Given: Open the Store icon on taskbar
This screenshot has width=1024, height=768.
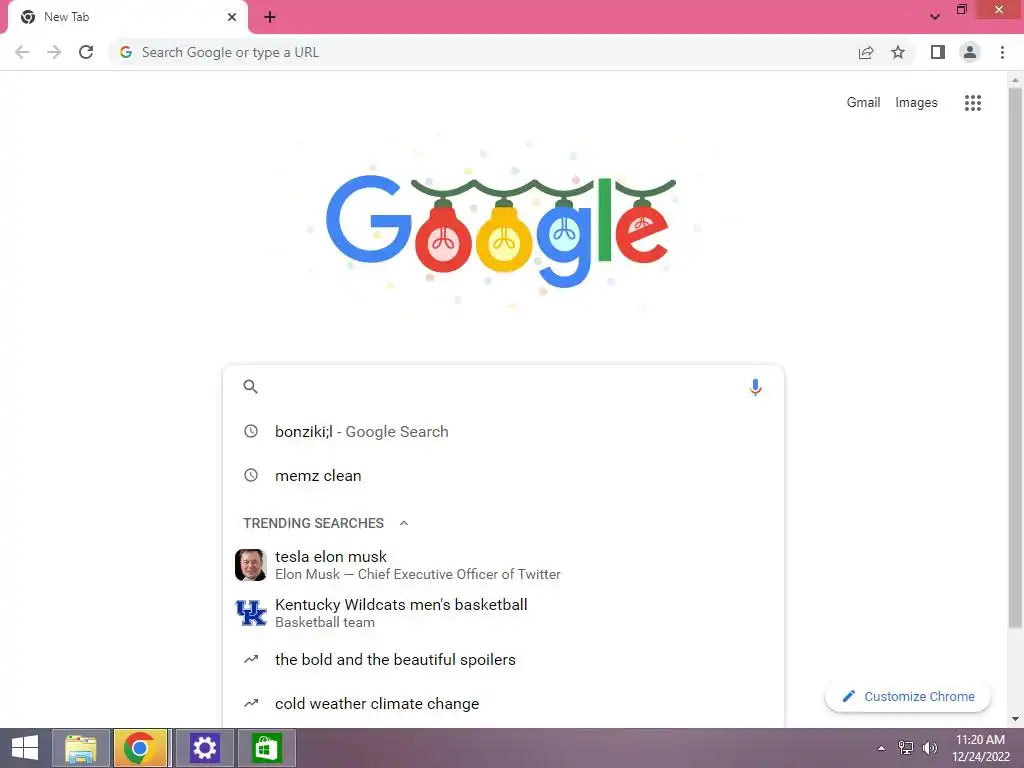Looking at the screenshot, I should coord(266,748).
